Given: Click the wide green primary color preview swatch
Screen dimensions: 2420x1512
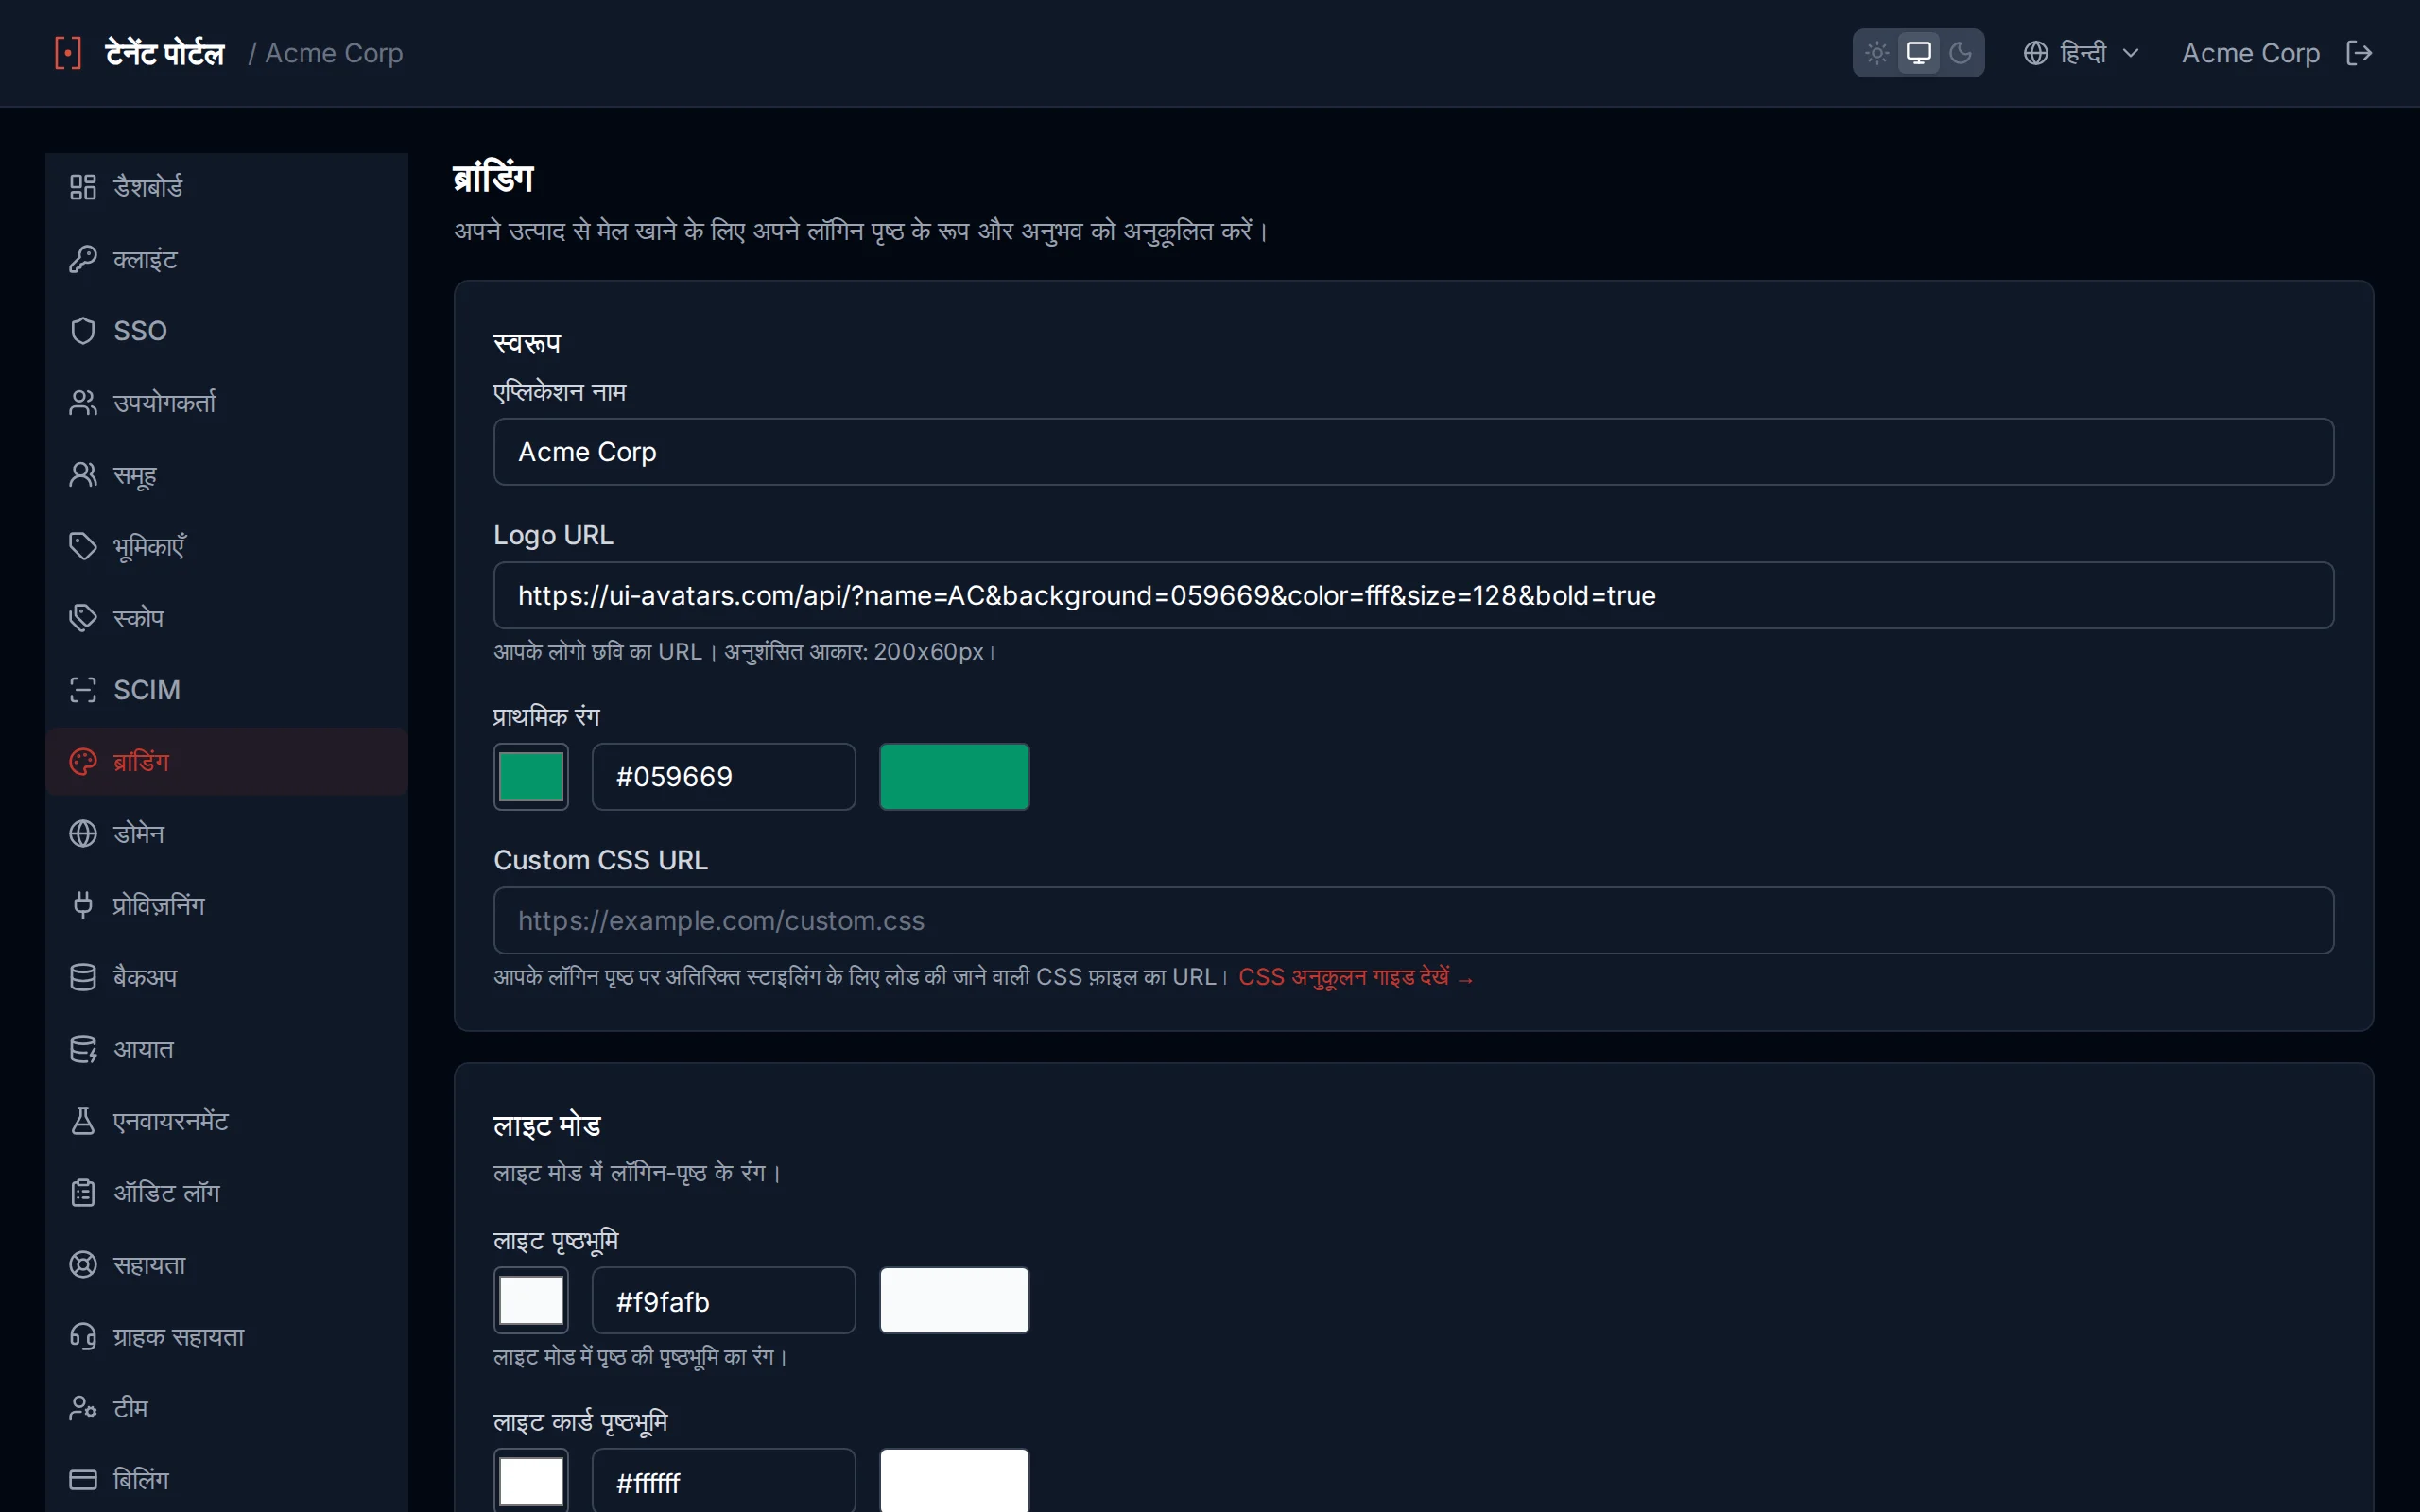Looking at the screenshot, I should click(954, 777).
